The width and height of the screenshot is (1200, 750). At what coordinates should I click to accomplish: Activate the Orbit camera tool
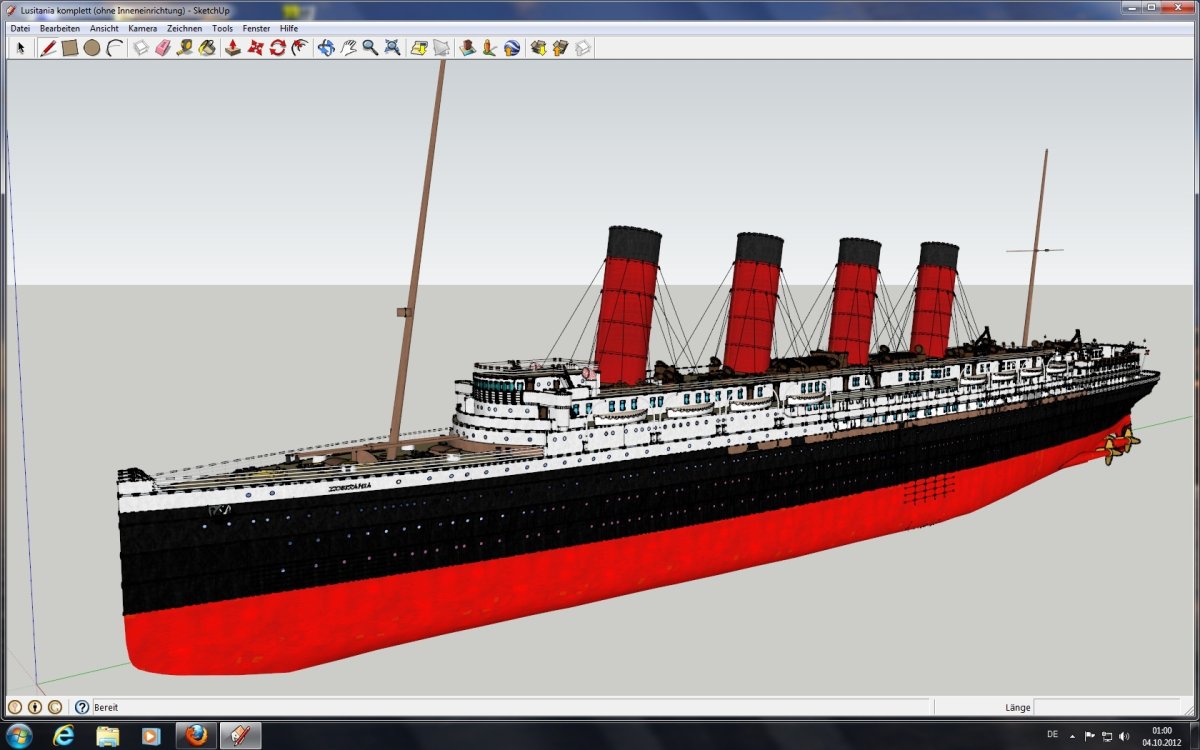coord(326,48)
